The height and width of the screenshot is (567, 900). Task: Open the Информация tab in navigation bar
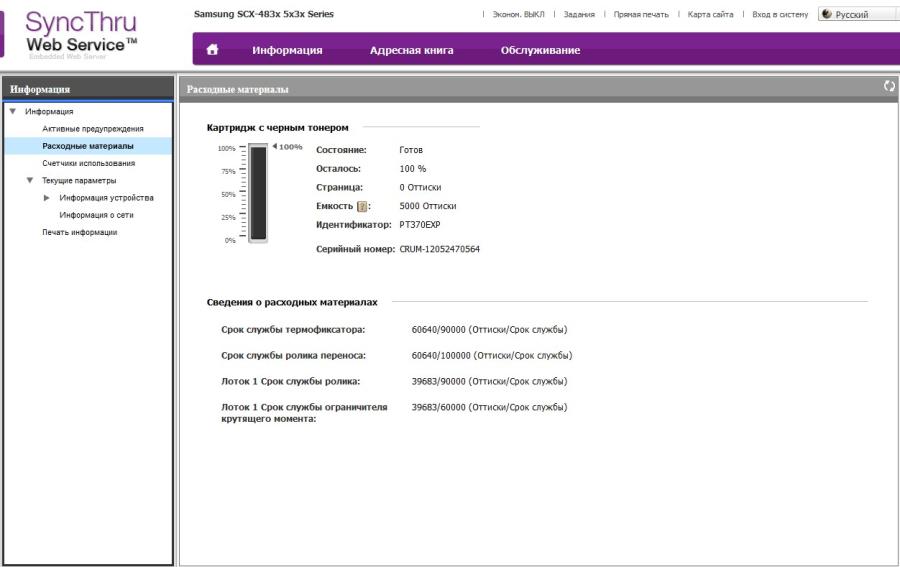pyautogui.click(x=287, y=50)
